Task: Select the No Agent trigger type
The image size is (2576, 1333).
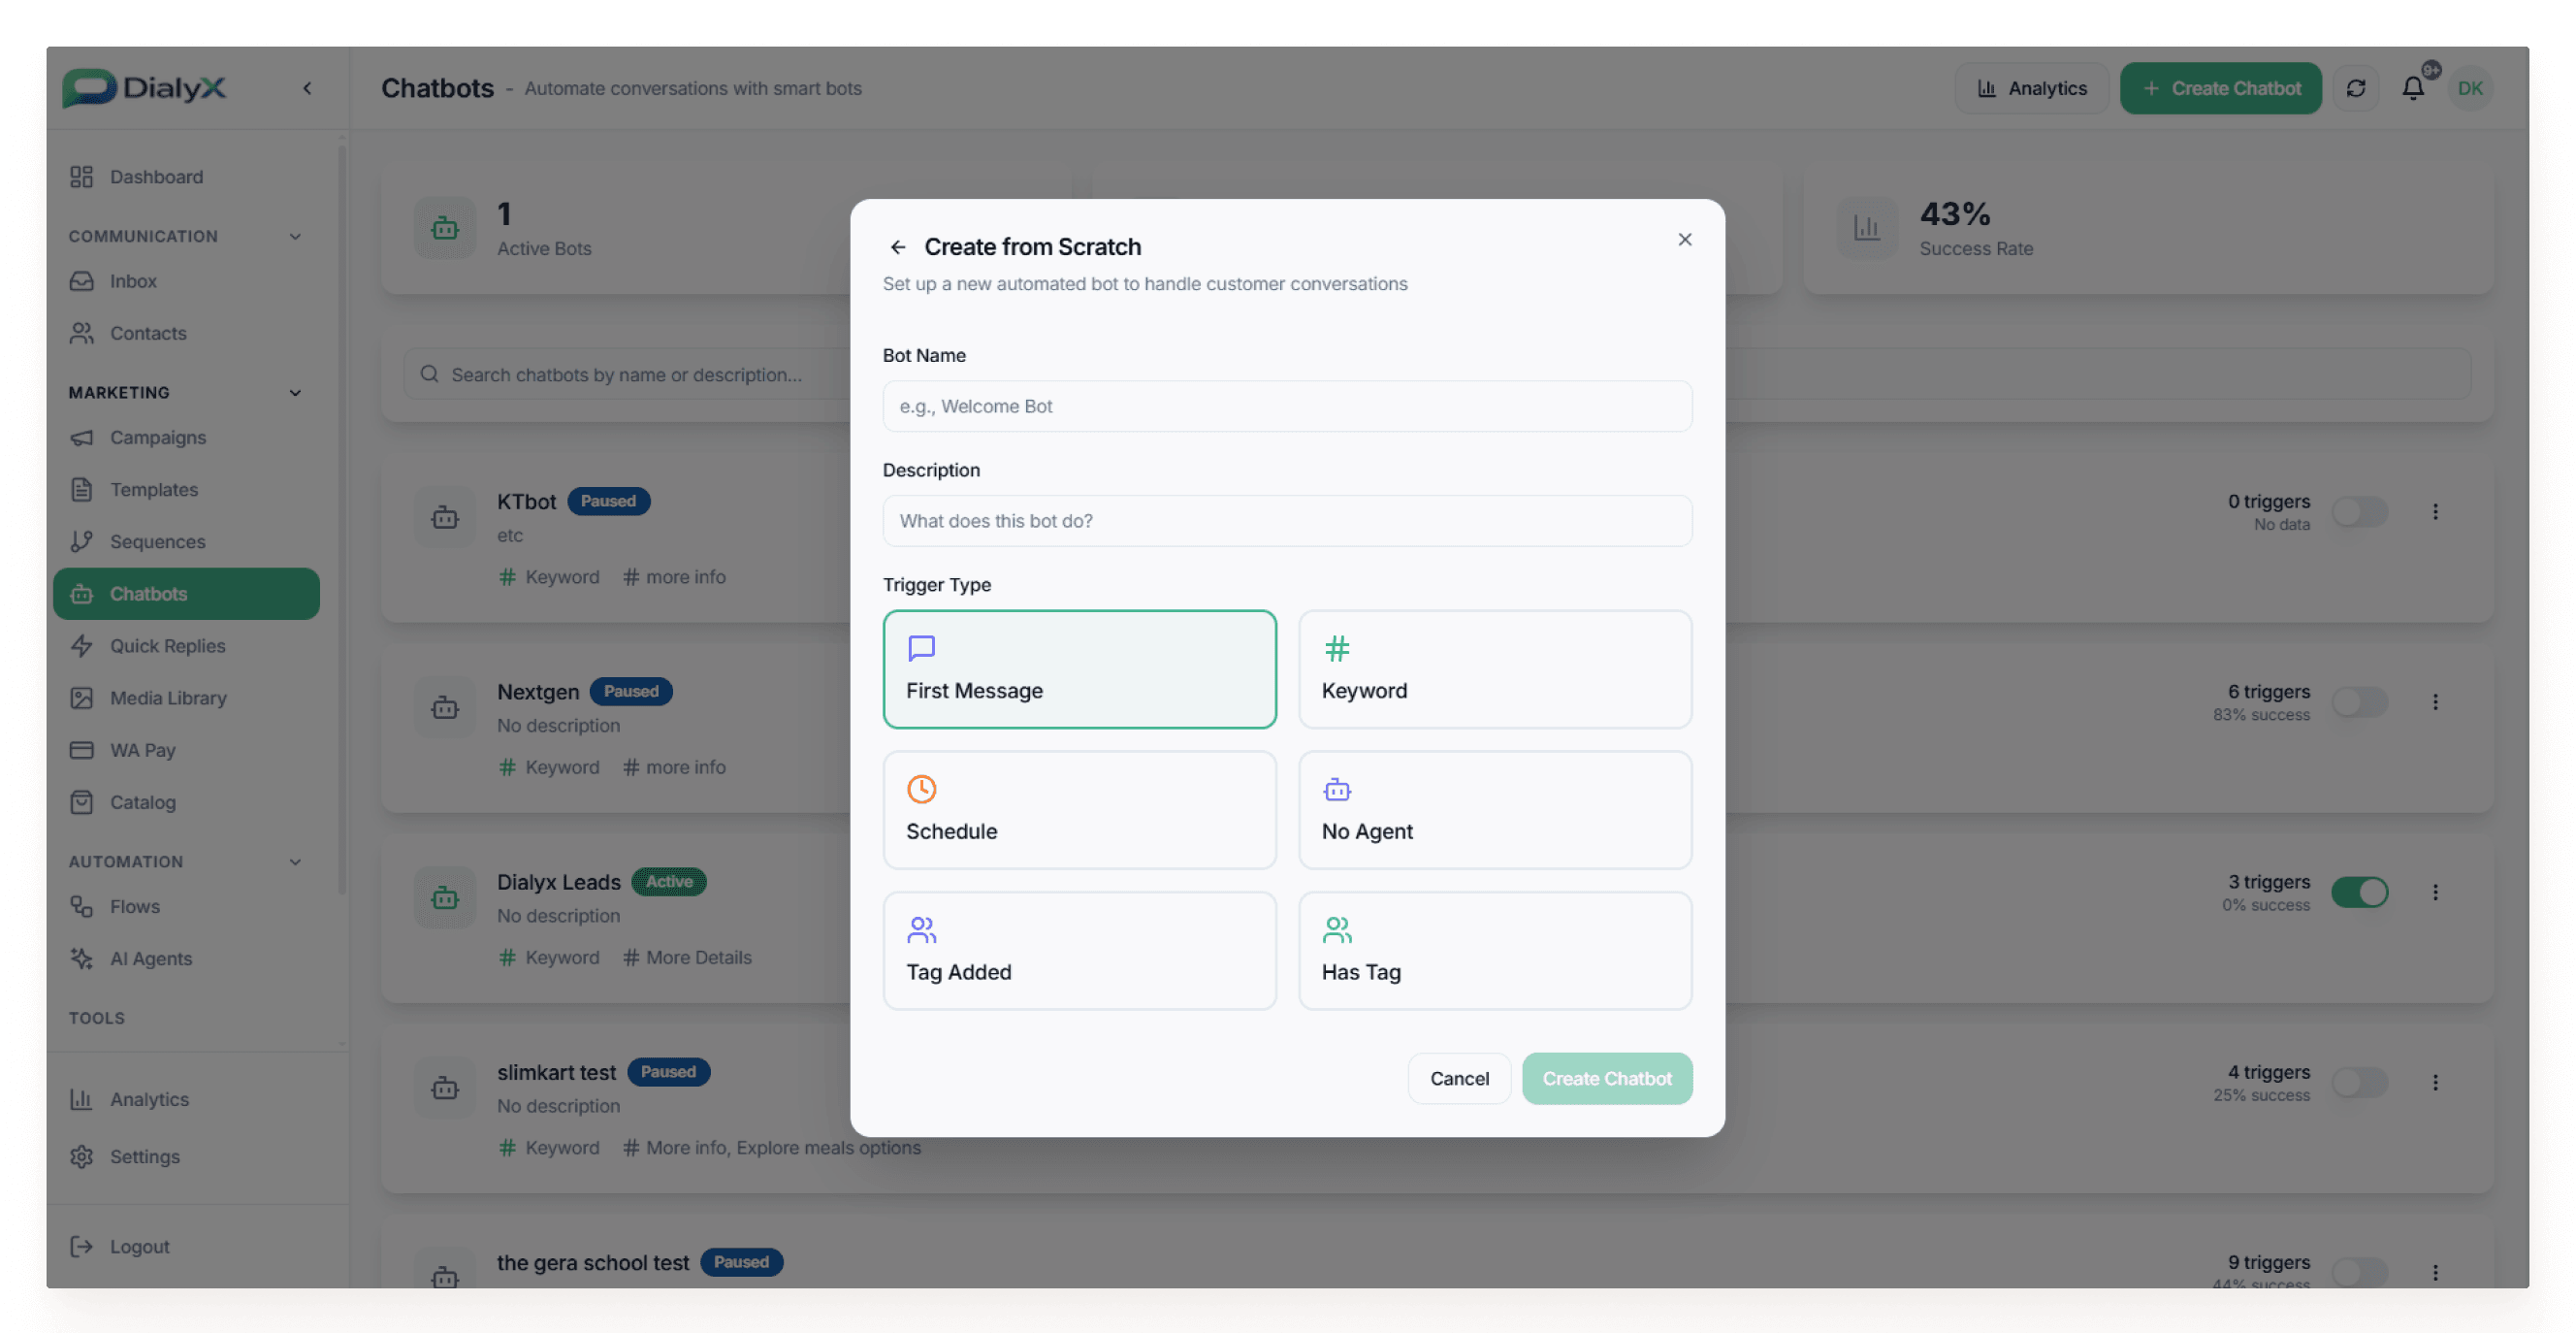Action: [x=1494, y=810]
